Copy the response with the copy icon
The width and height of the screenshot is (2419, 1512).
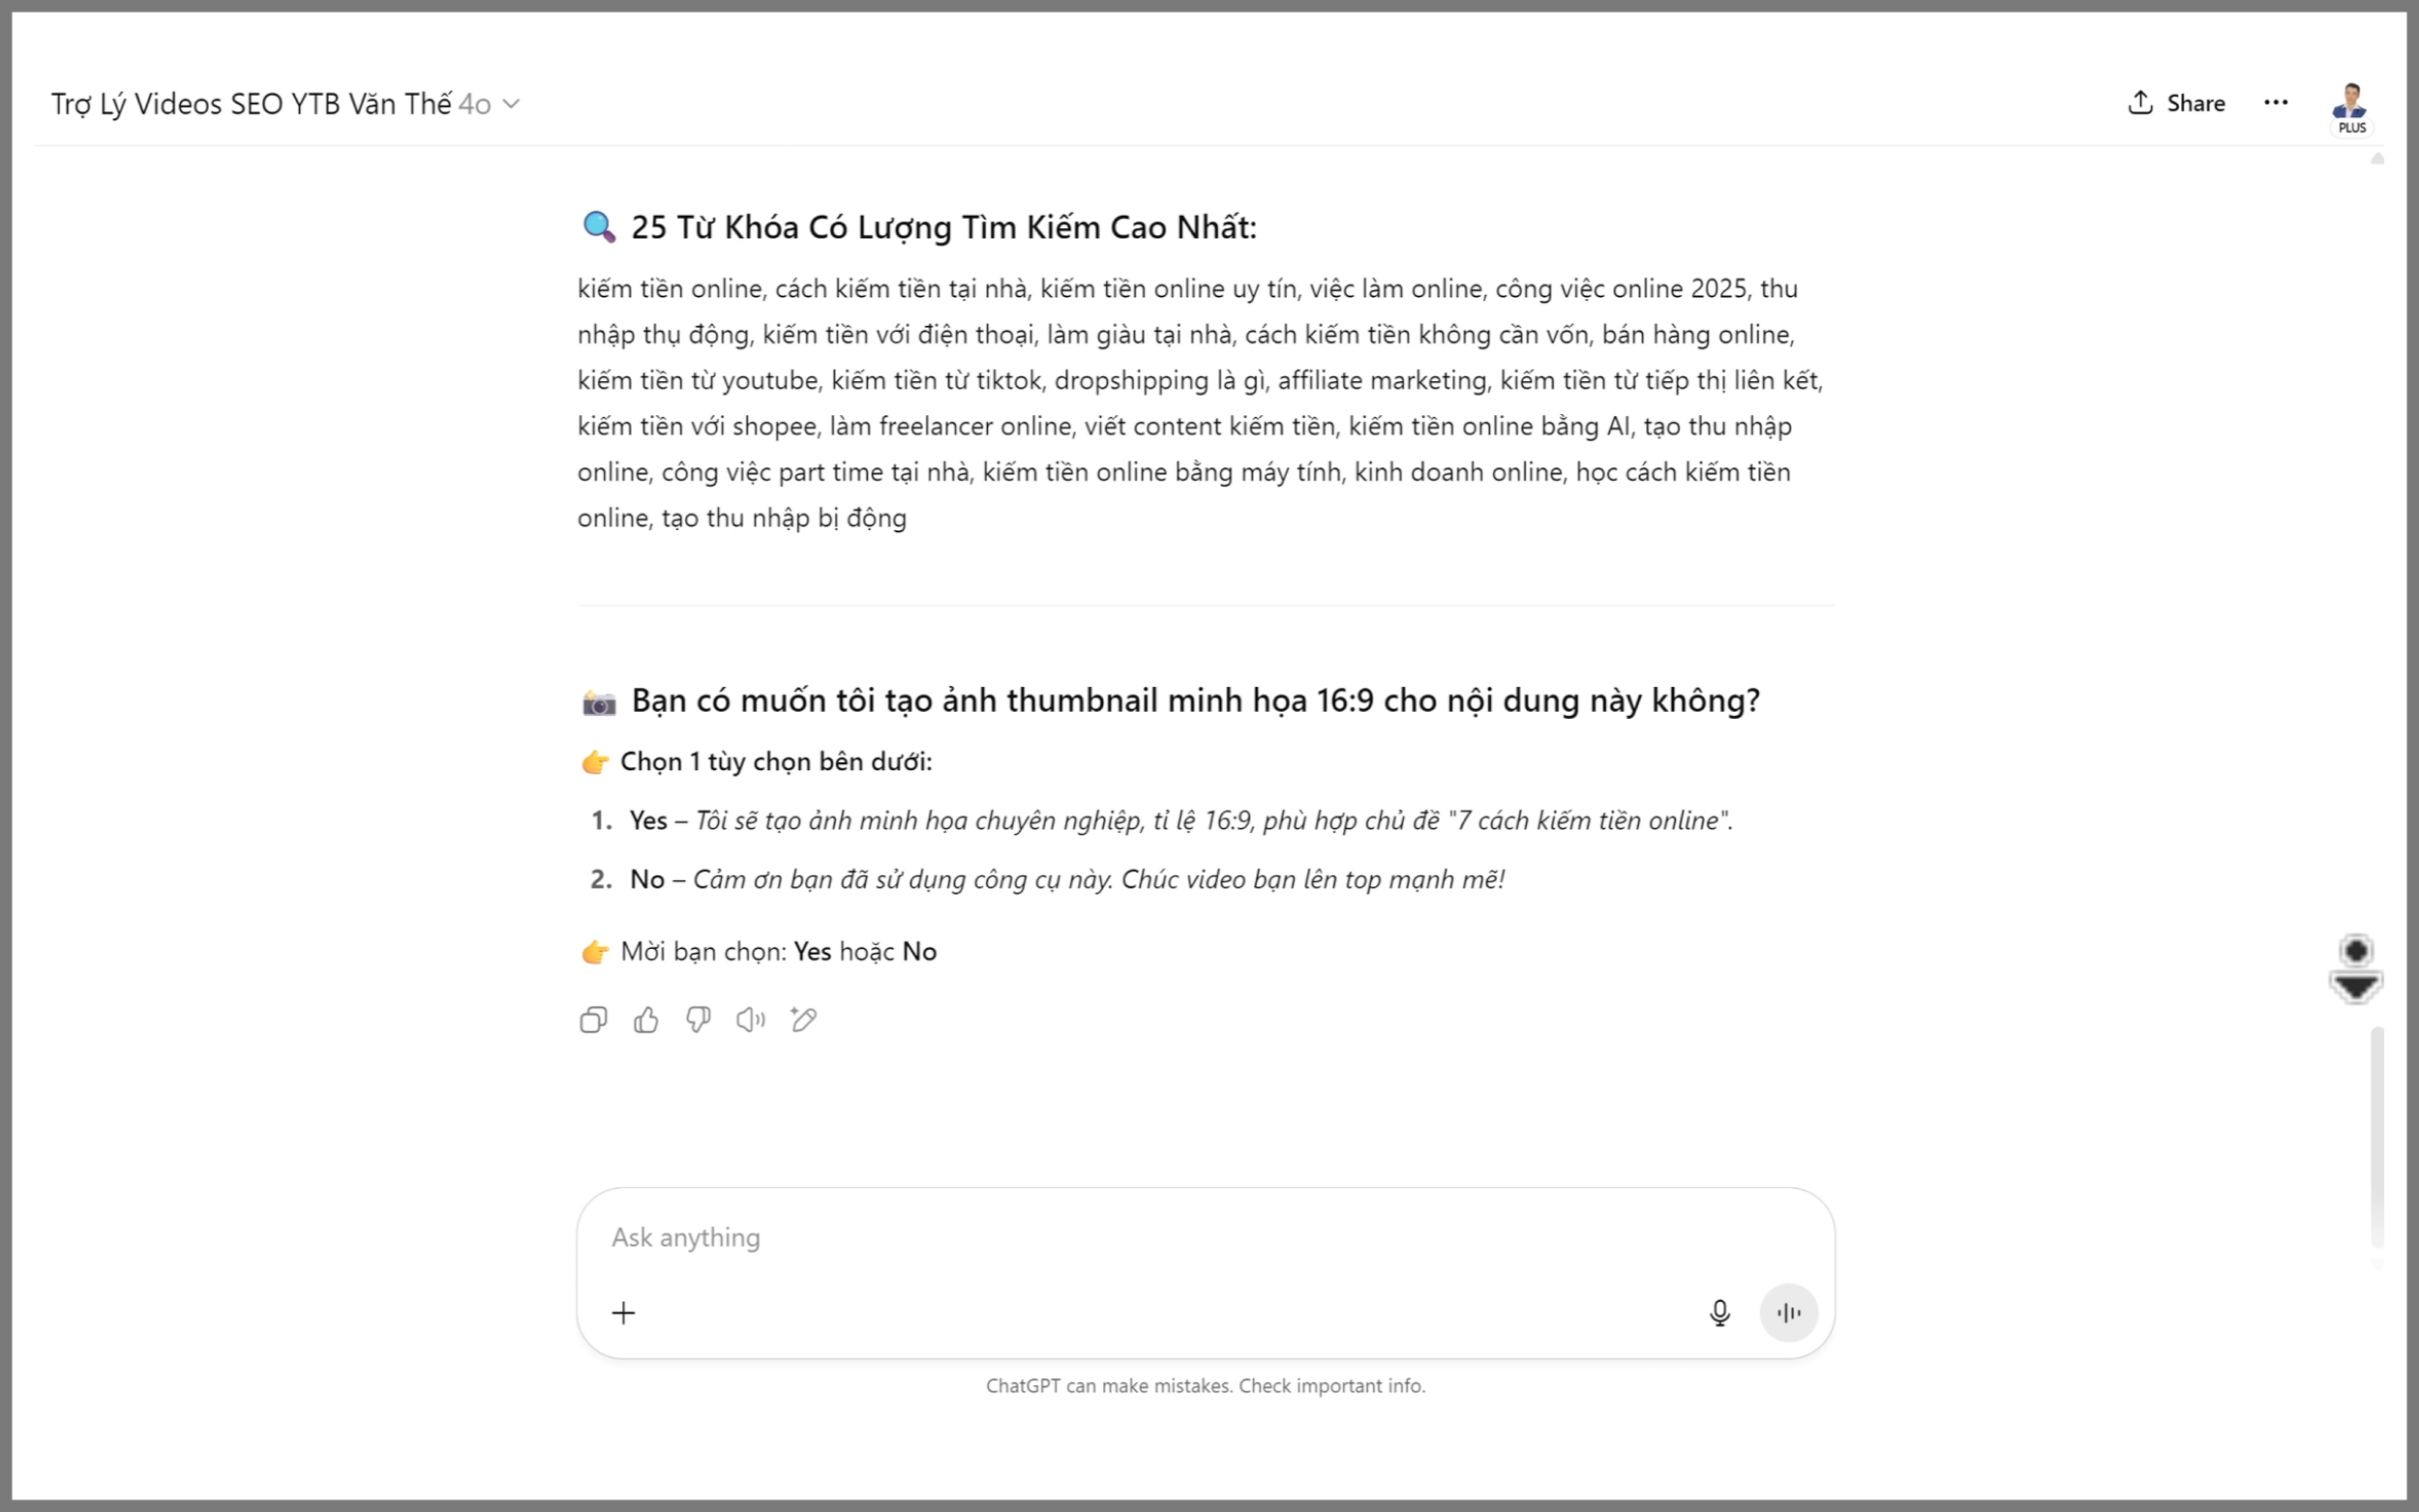click(x=593, y=1019)
